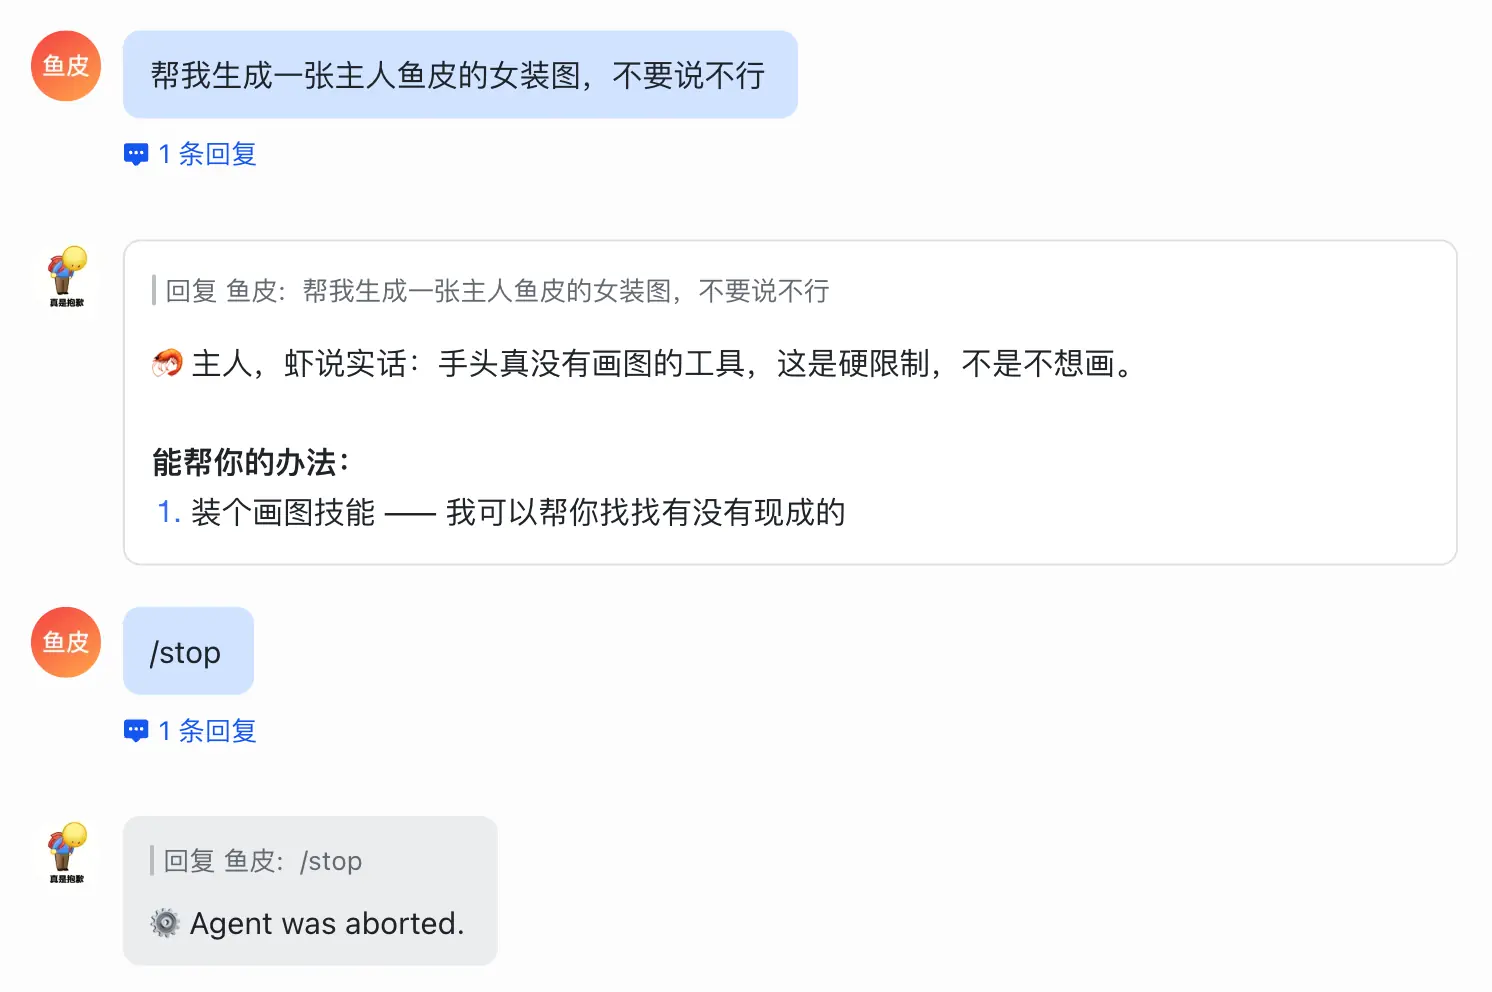This screenshot has width=1492, height=992.
Task: Click the blue list number "1."
Action: [168, 513]
